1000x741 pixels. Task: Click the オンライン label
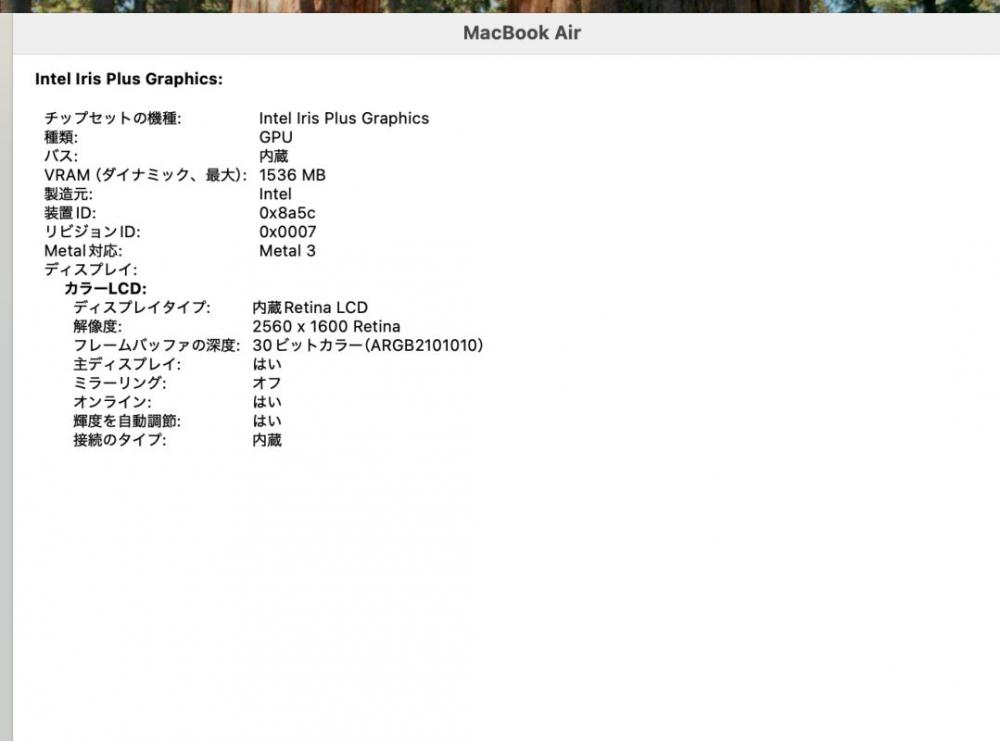[x=112, y=402]
